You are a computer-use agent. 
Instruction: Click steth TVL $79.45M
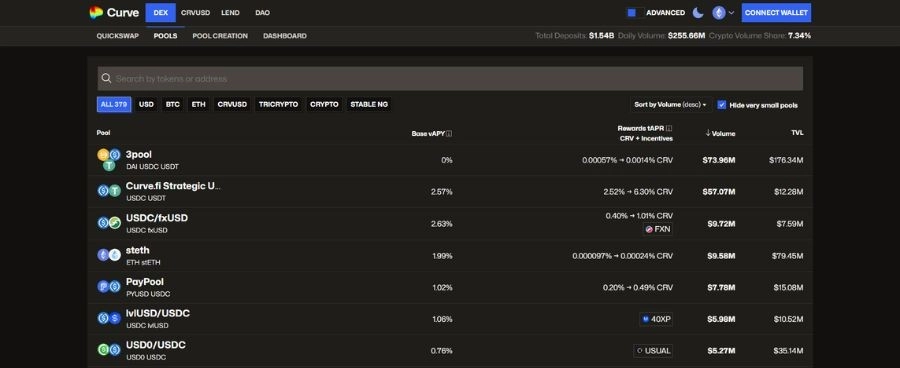pyautogui.click(x=788, y=256)
